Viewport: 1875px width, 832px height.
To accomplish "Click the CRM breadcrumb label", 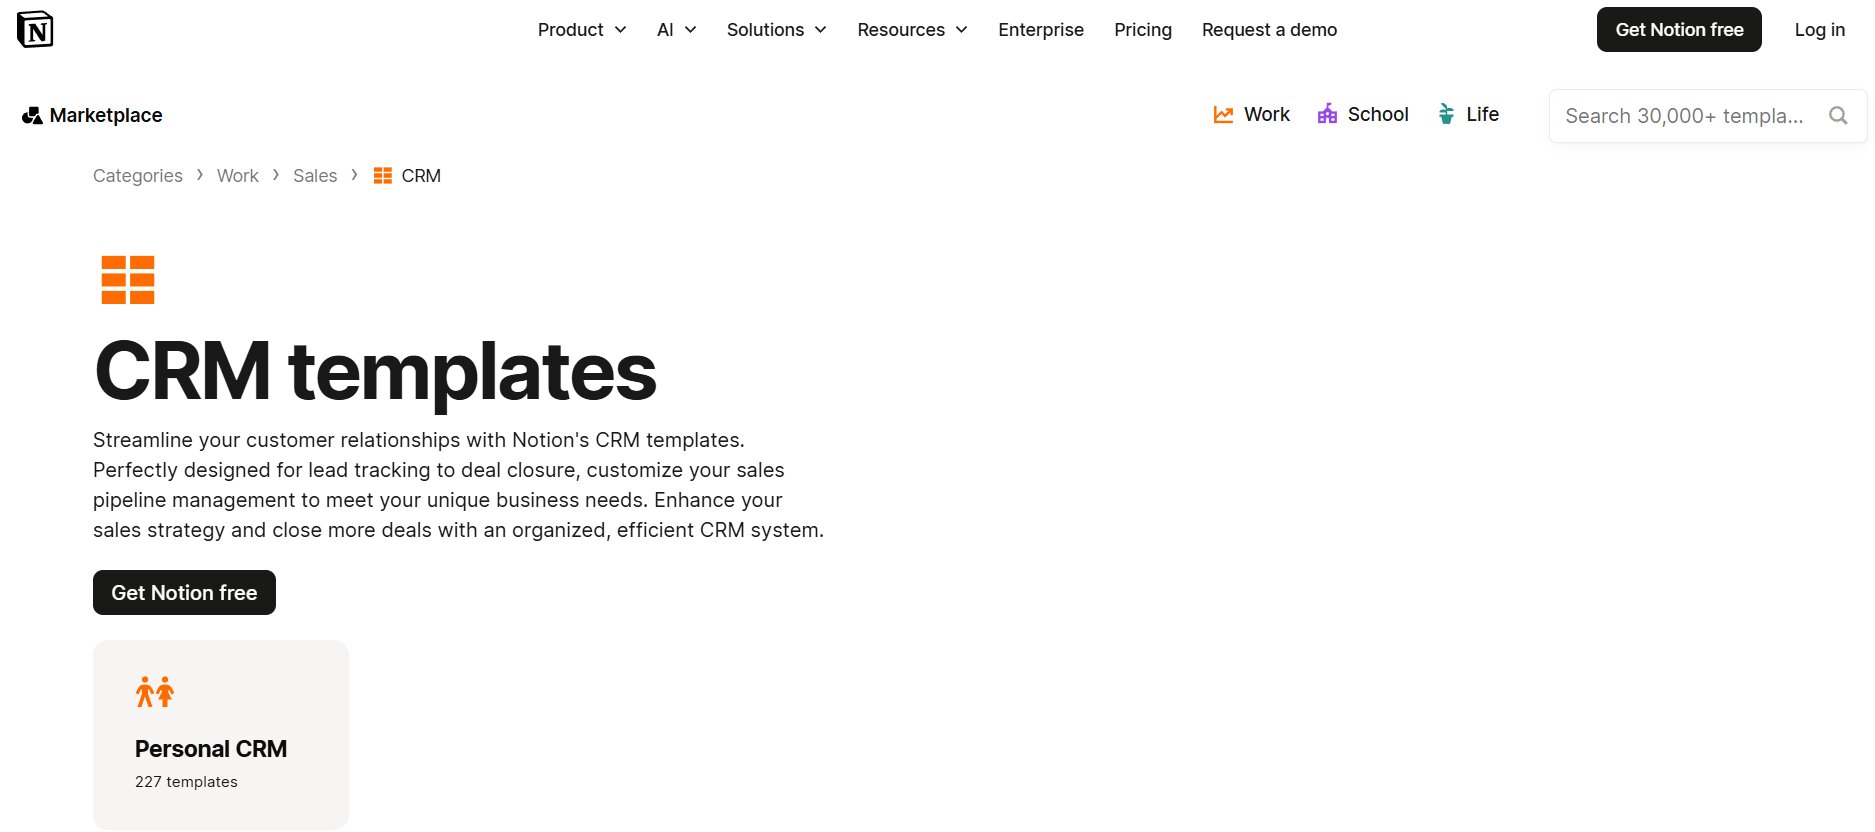I will [421, 176].
